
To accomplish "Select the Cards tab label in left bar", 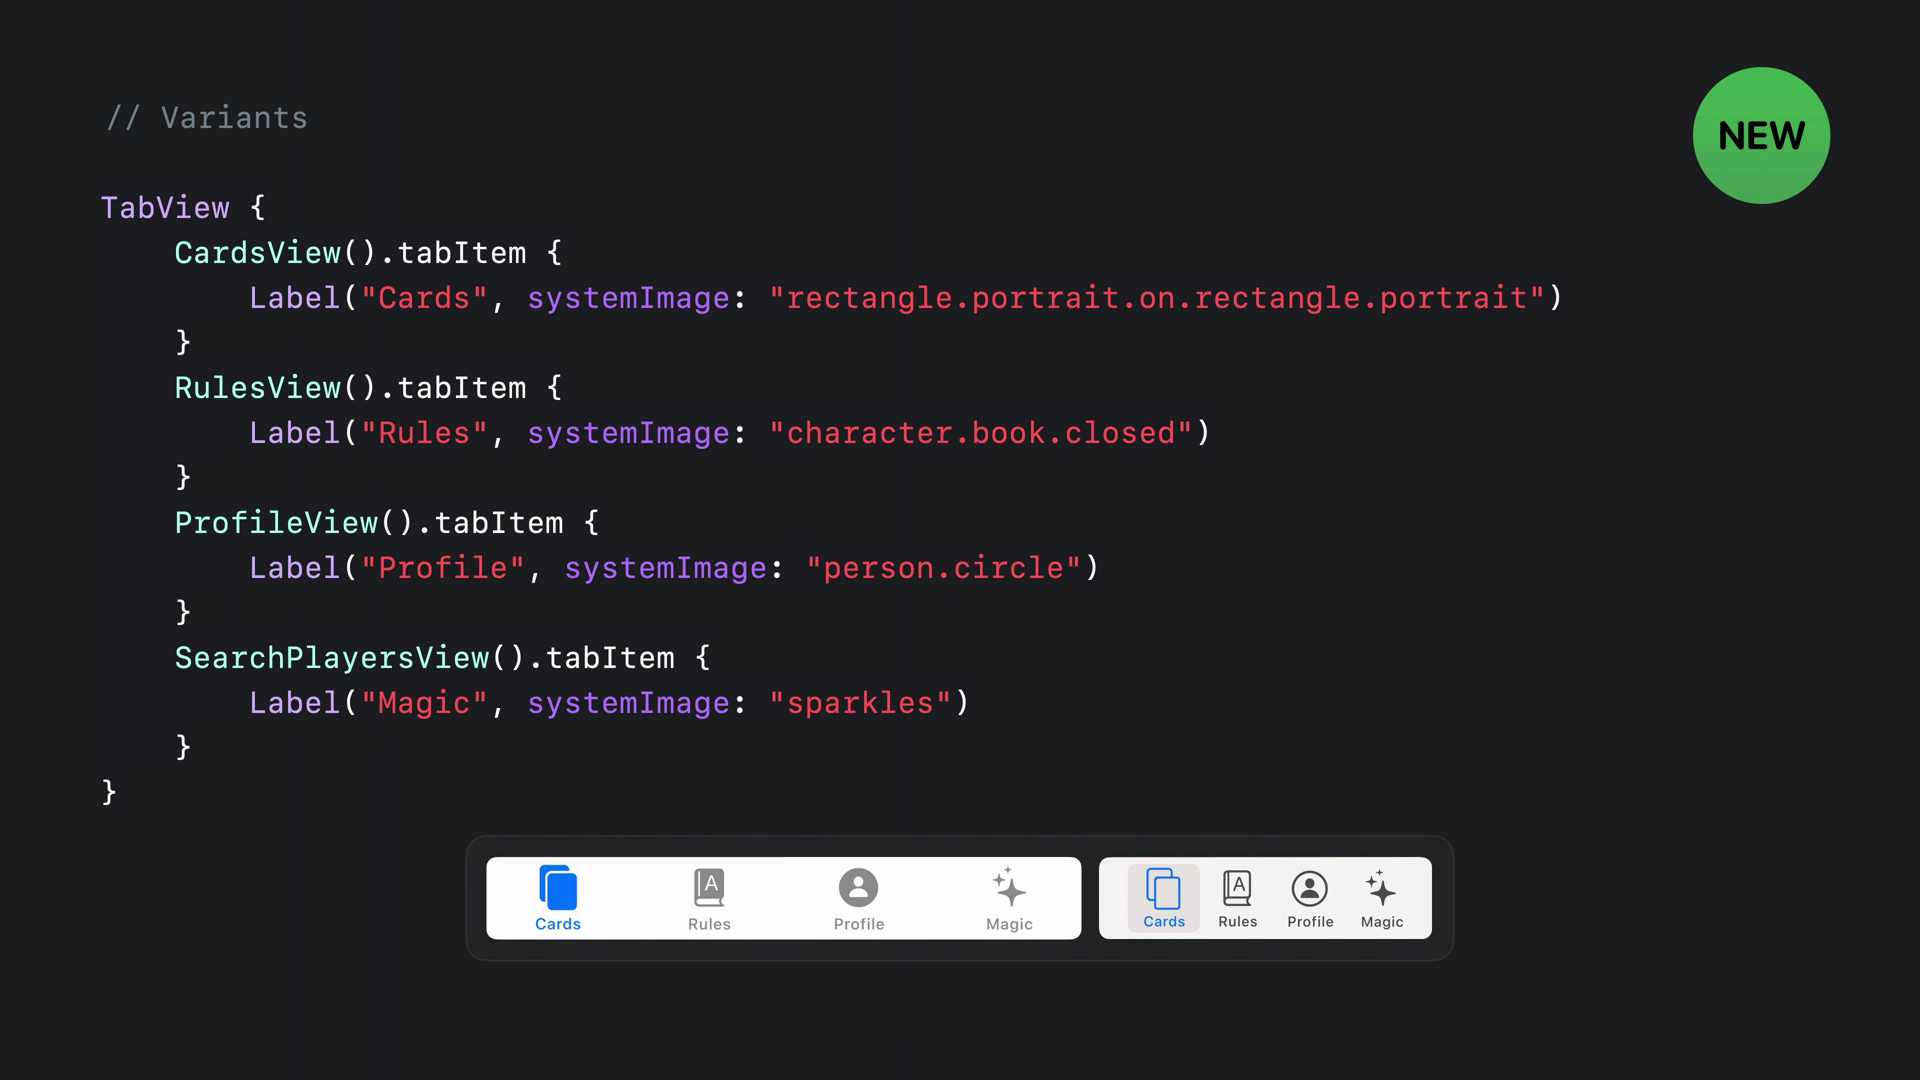I will pyautogui.click(x=558, y=924).
